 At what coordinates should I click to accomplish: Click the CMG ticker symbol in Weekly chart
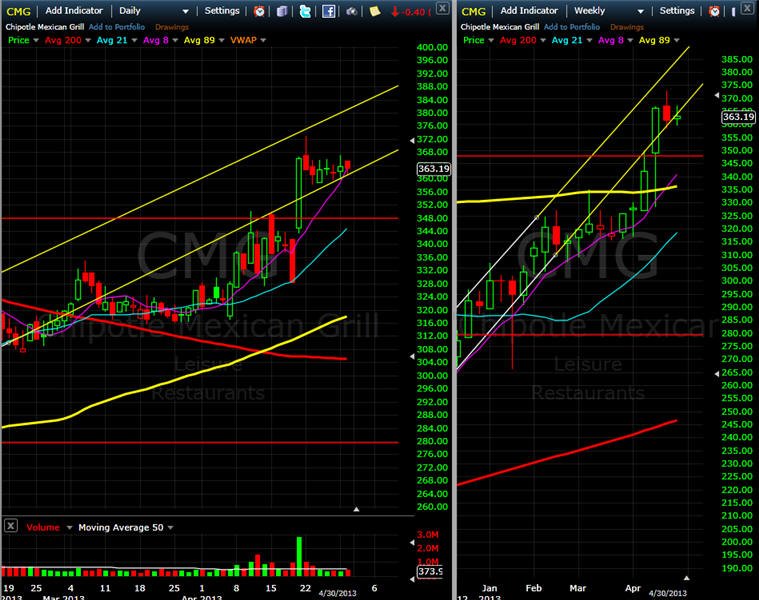pyautogui.click(x=473, y=11)
